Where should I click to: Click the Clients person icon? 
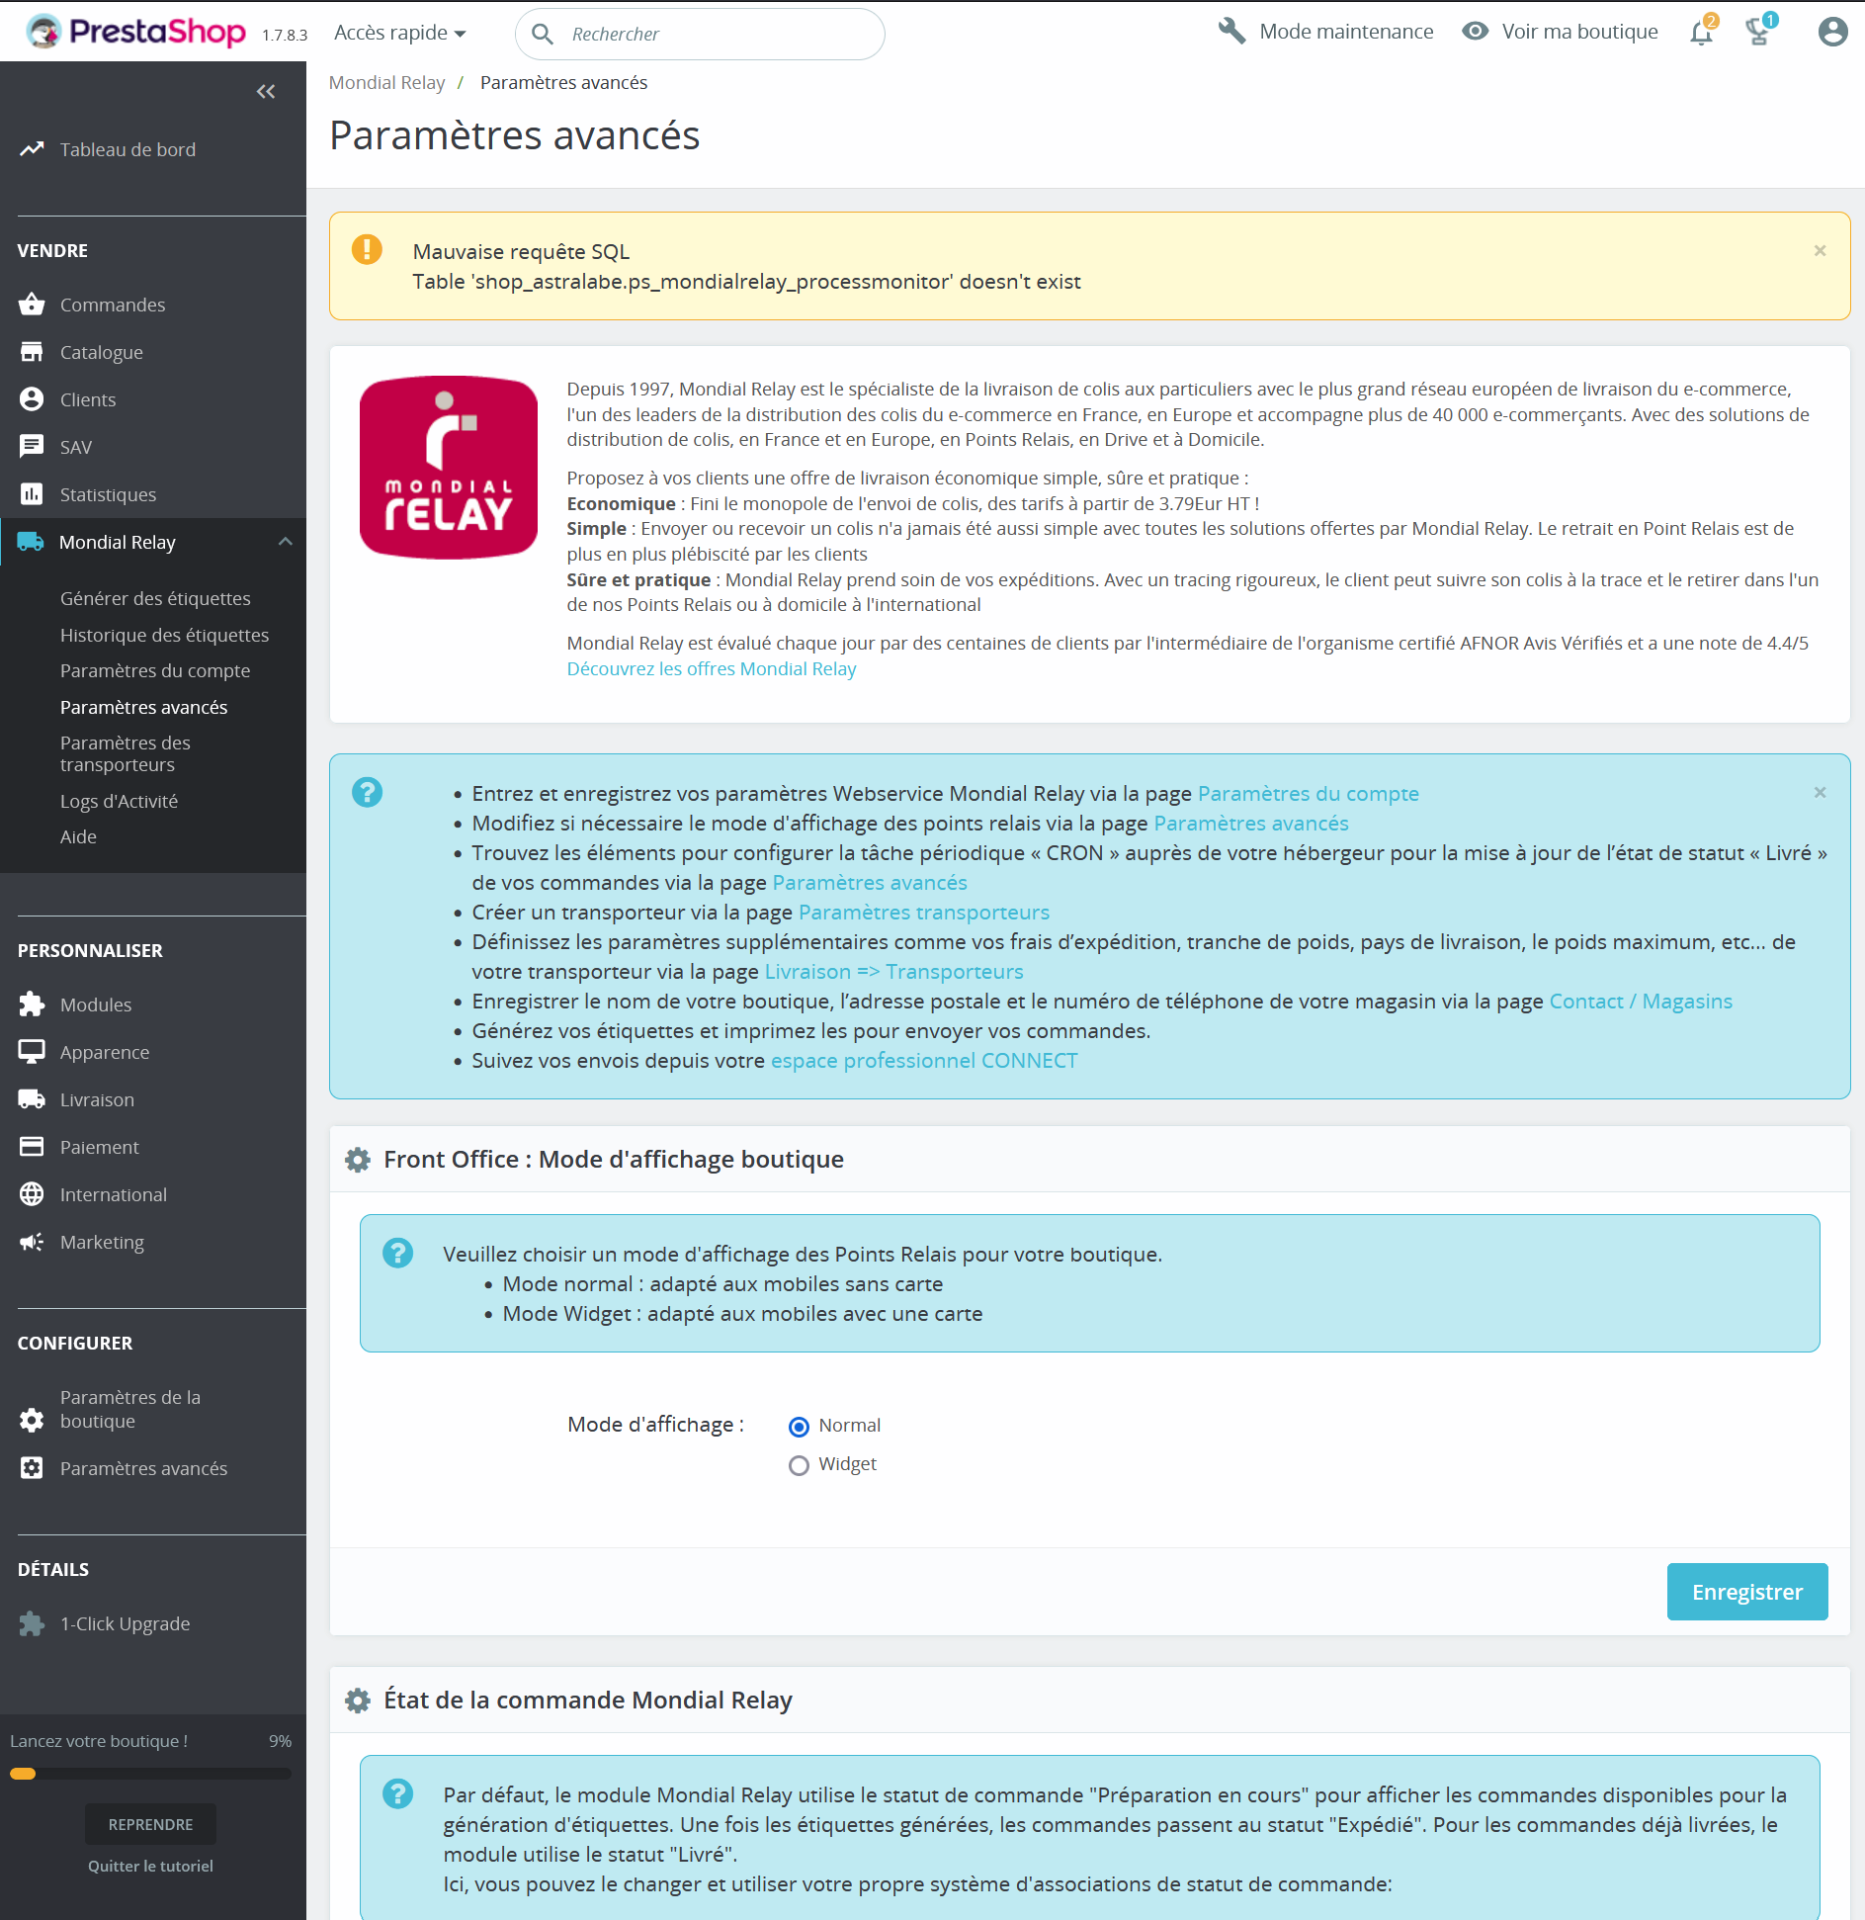click(x=32, y=399)
